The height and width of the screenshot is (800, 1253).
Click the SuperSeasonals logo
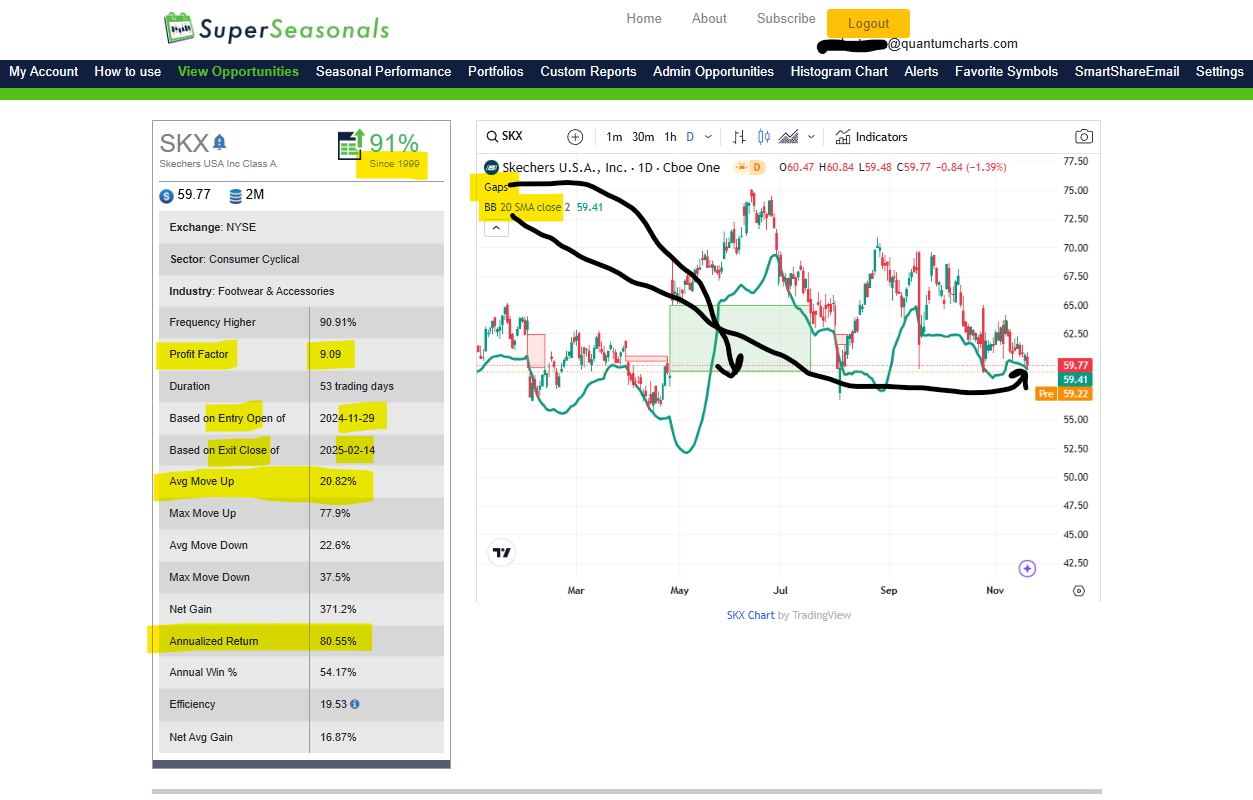point(276,28)
